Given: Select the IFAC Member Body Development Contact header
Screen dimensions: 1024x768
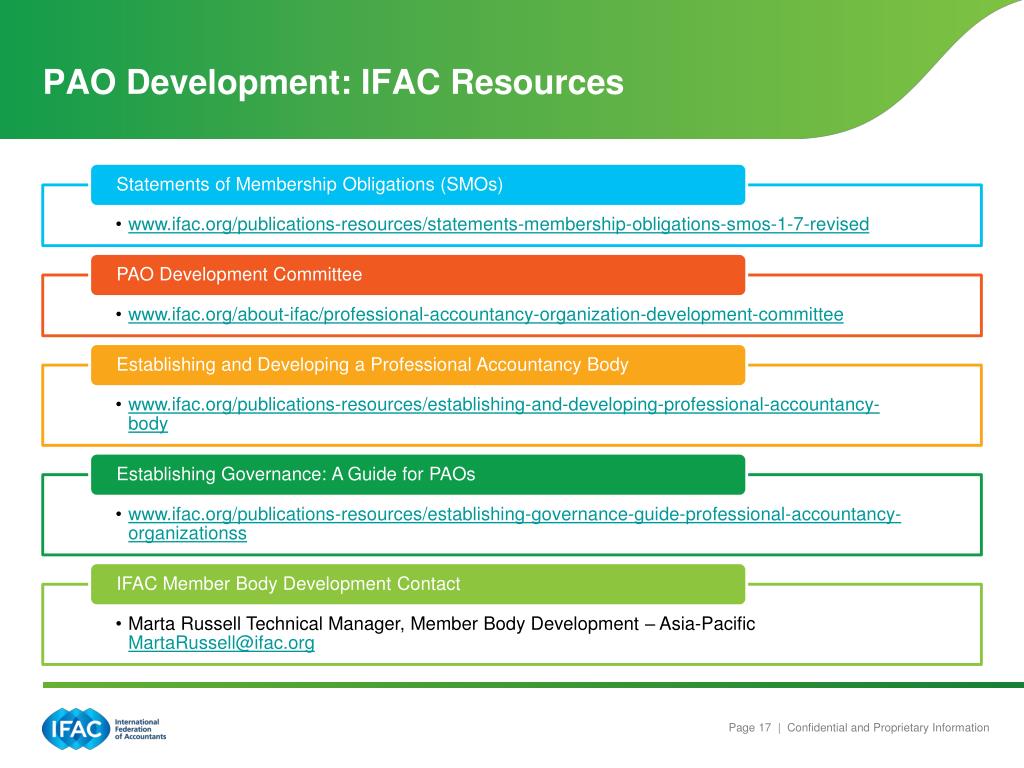Looking at the screenshot, I should click(418, 584).
